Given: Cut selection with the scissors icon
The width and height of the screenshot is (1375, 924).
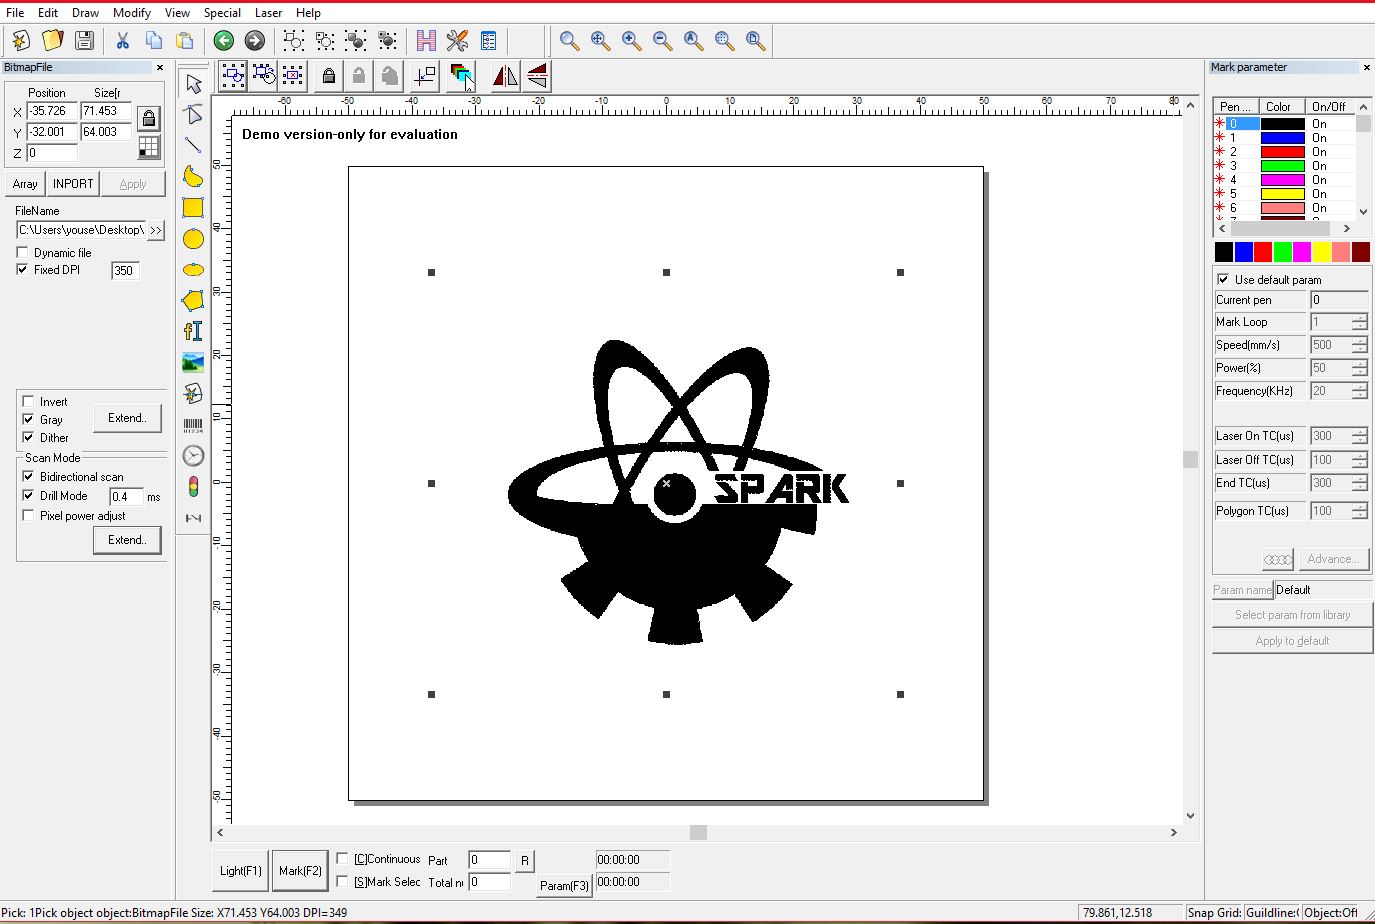Looking at the screenshot, I should coord(122,40).
